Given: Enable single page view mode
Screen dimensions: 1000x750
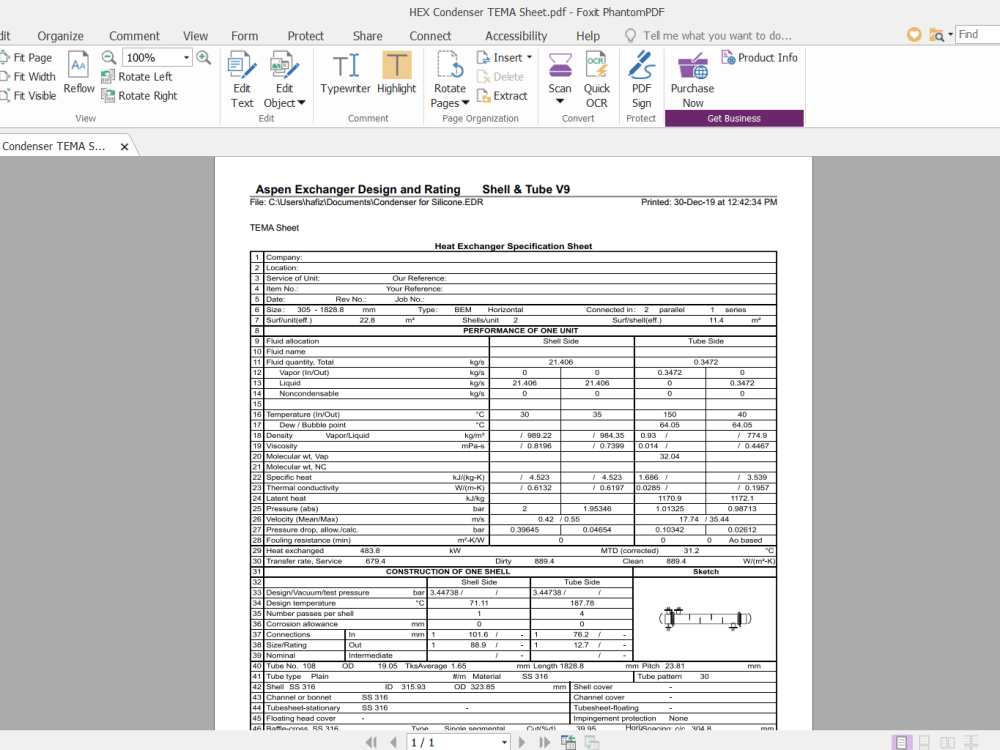Looking at the screenshot, I should (x=901, y=742).
